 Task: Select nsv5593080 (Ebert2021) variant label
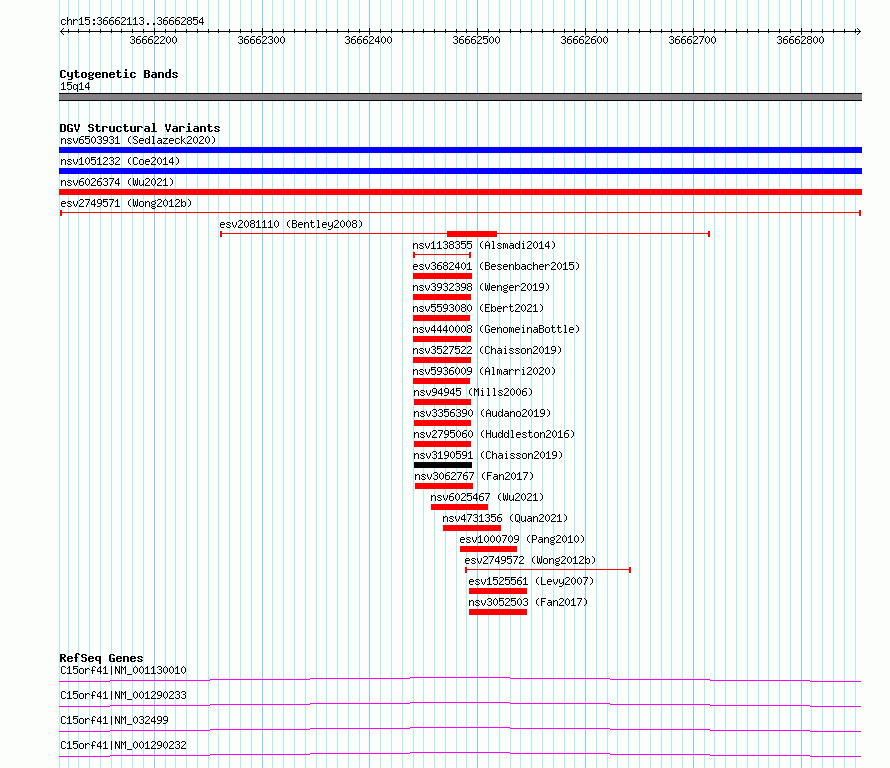(x=478, y=308)
